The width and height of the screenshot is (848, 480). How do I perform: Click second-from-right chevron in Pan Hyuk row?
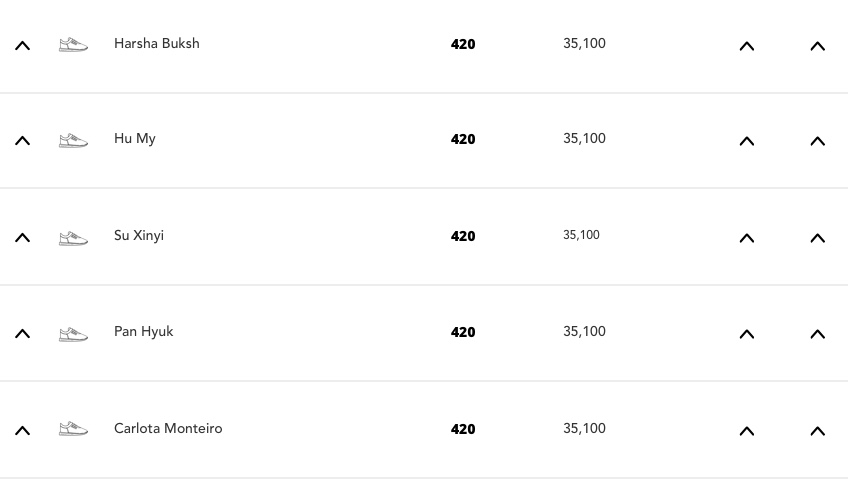[x=746, y=334]
